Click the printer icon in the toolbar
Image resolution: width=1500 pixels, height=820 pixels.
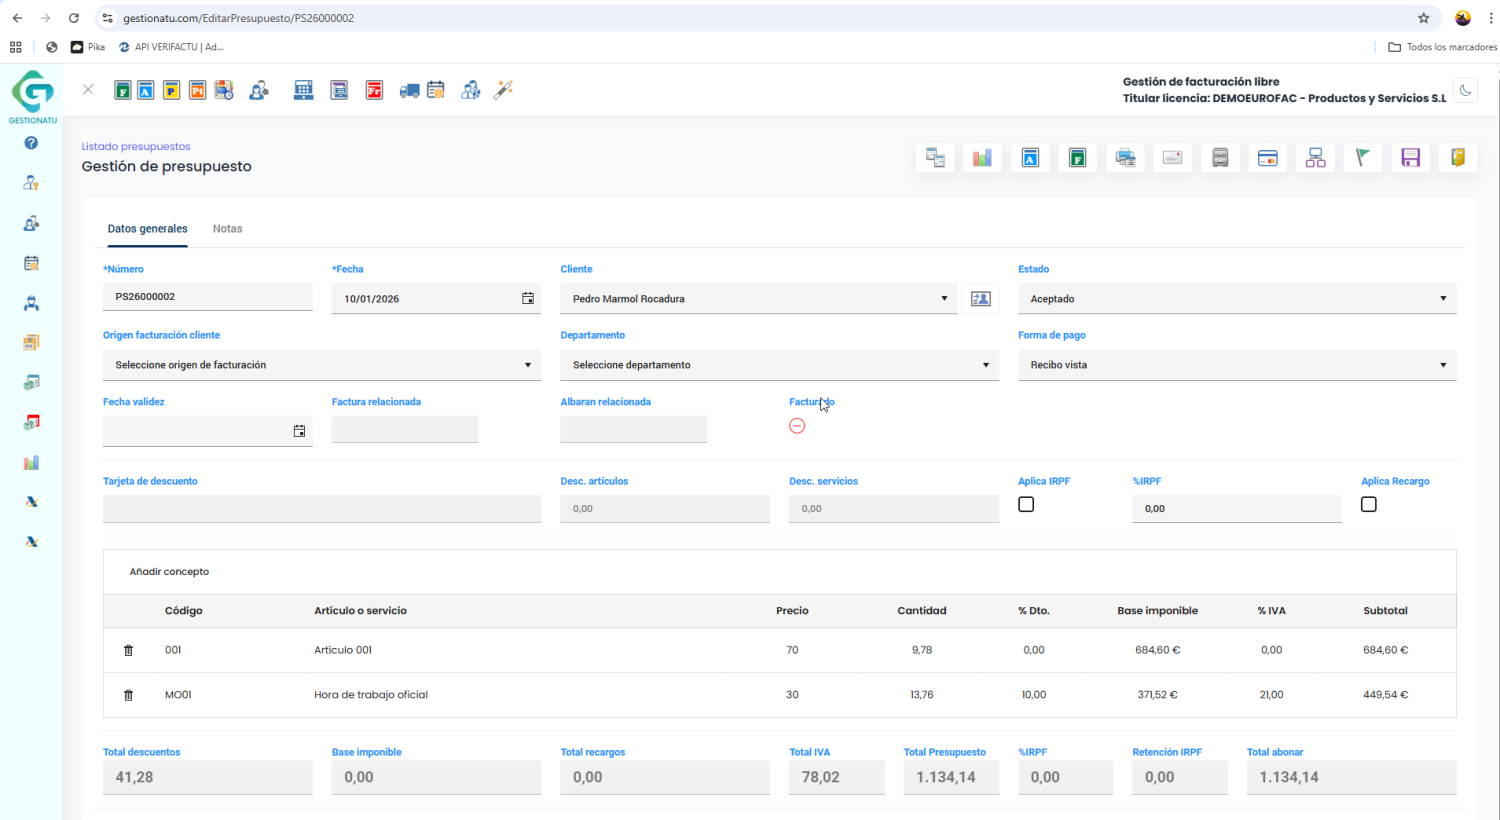[x=1125, y=158]
